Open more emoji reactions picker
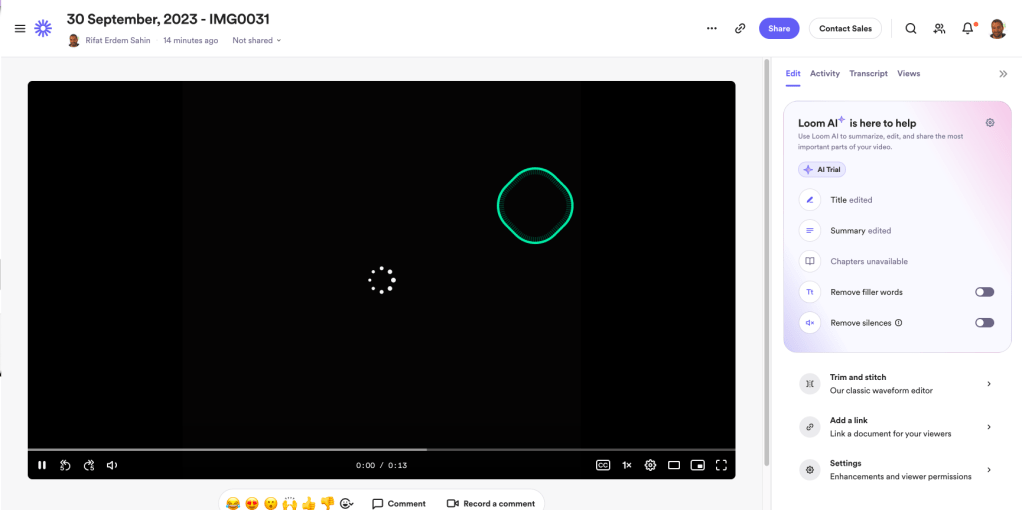 click(347, 503)
